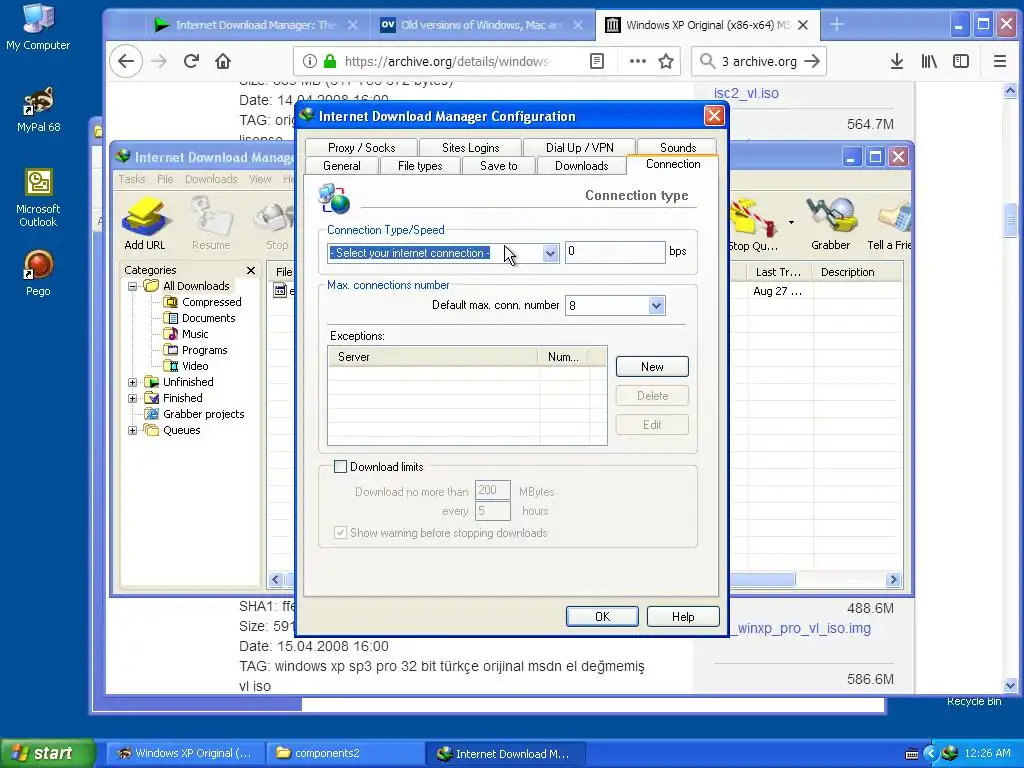
Task: Show site info icon in address bar
Action: [310, 61]
